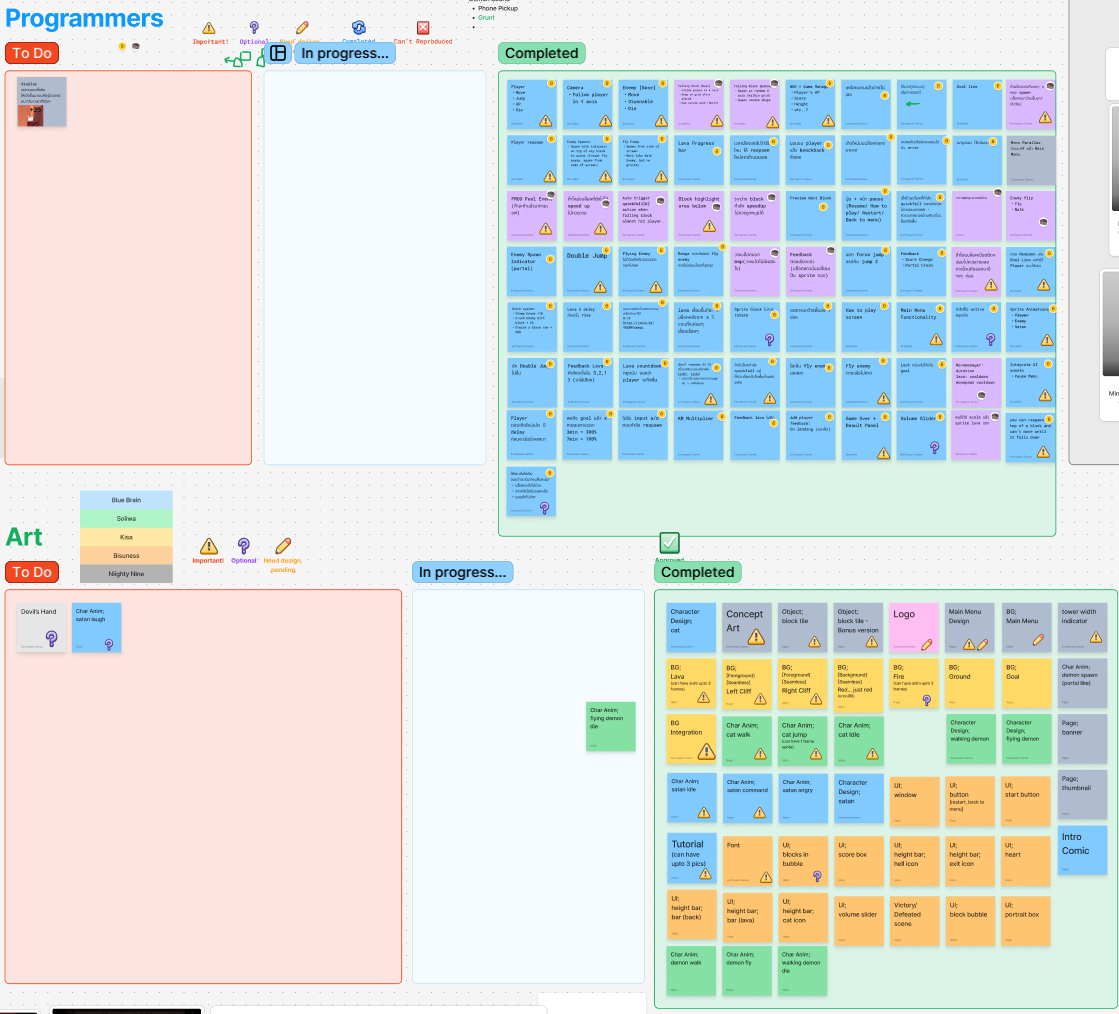Click warning icon on Main Menu Functionality note
Screen dimensions: 1119x1014
tap(936, 339)
